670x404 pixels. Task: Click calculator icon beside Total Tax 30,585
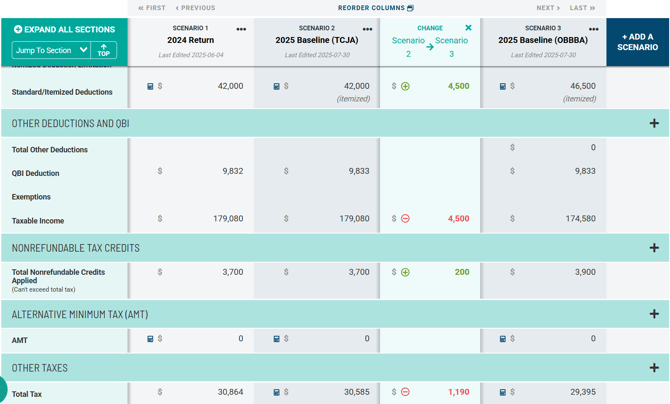(x=277, y=392)
